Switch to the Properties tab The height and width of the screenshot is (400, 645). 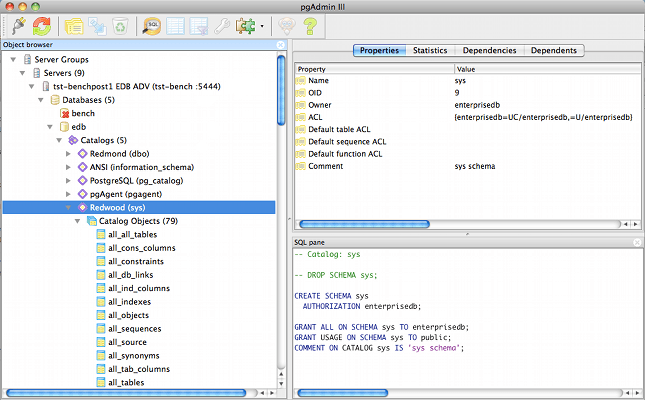(379, 50)
